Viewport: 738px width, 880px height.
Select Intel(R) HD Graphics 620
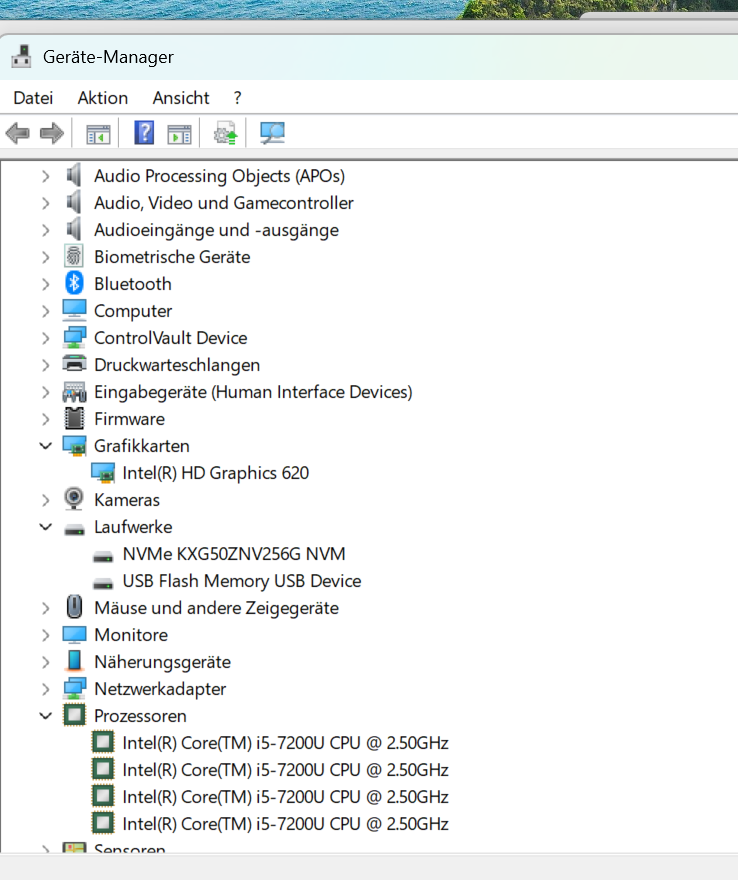pos(216,473)
